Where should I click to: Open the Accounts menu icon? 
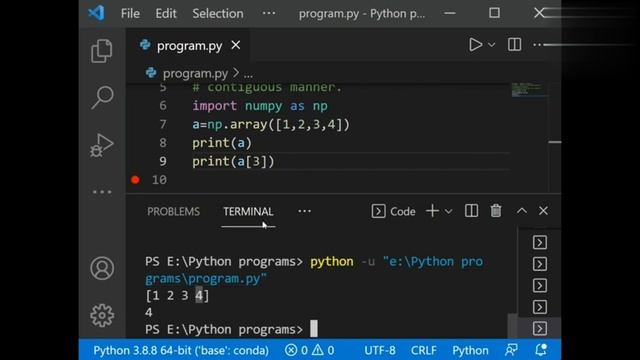tap(102, 268)
